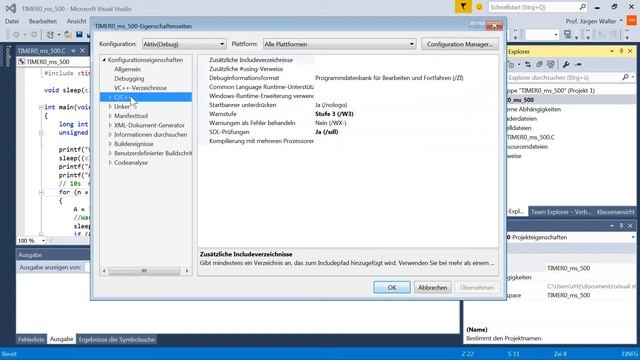Click show all files icon in Explorer toolbar
Image resolution: width=640 pixels, height=360 pixels.
click(x=551, y=64)
